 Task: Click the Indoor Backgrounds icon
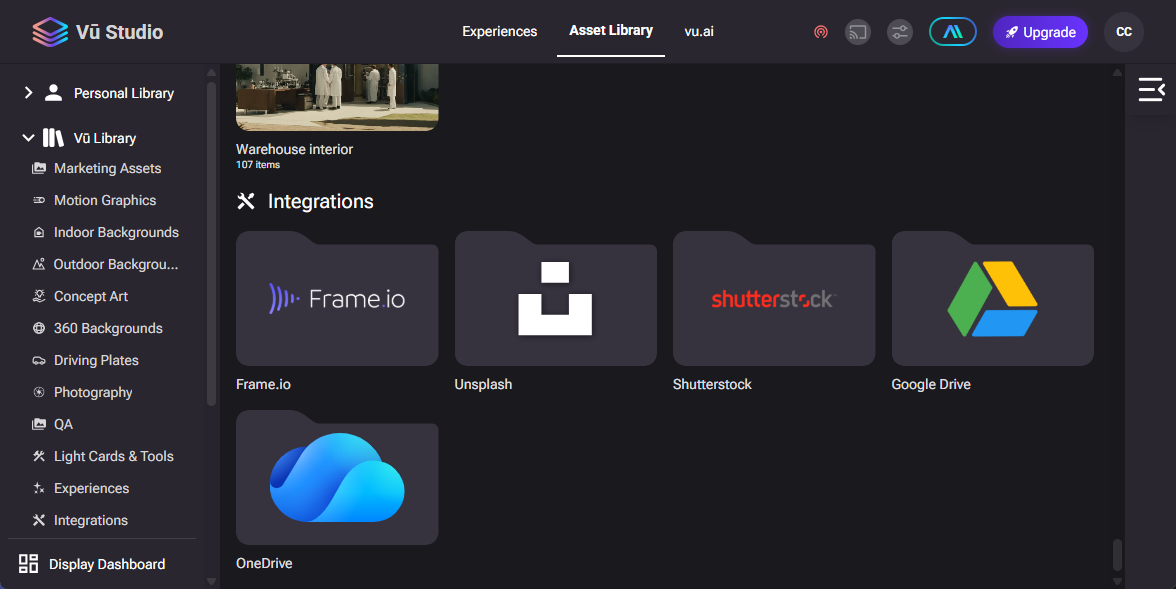(x=39, y=233)
